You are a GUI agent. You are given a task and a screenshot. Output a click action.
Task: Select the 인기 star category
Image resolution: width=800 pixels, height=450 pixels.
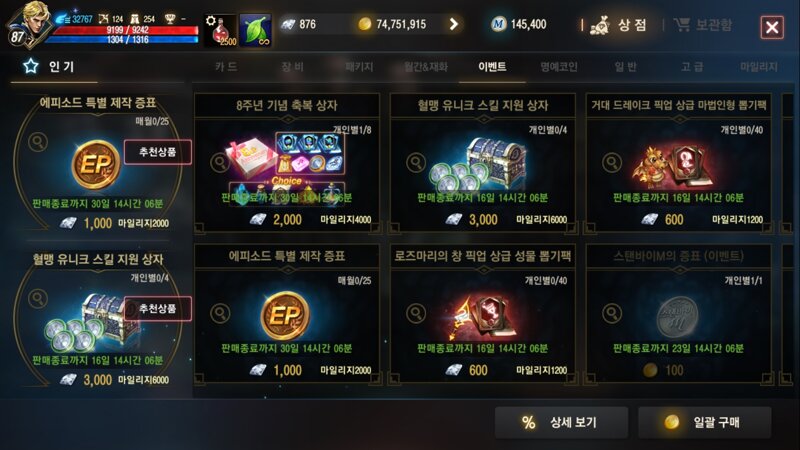(49, 66)
